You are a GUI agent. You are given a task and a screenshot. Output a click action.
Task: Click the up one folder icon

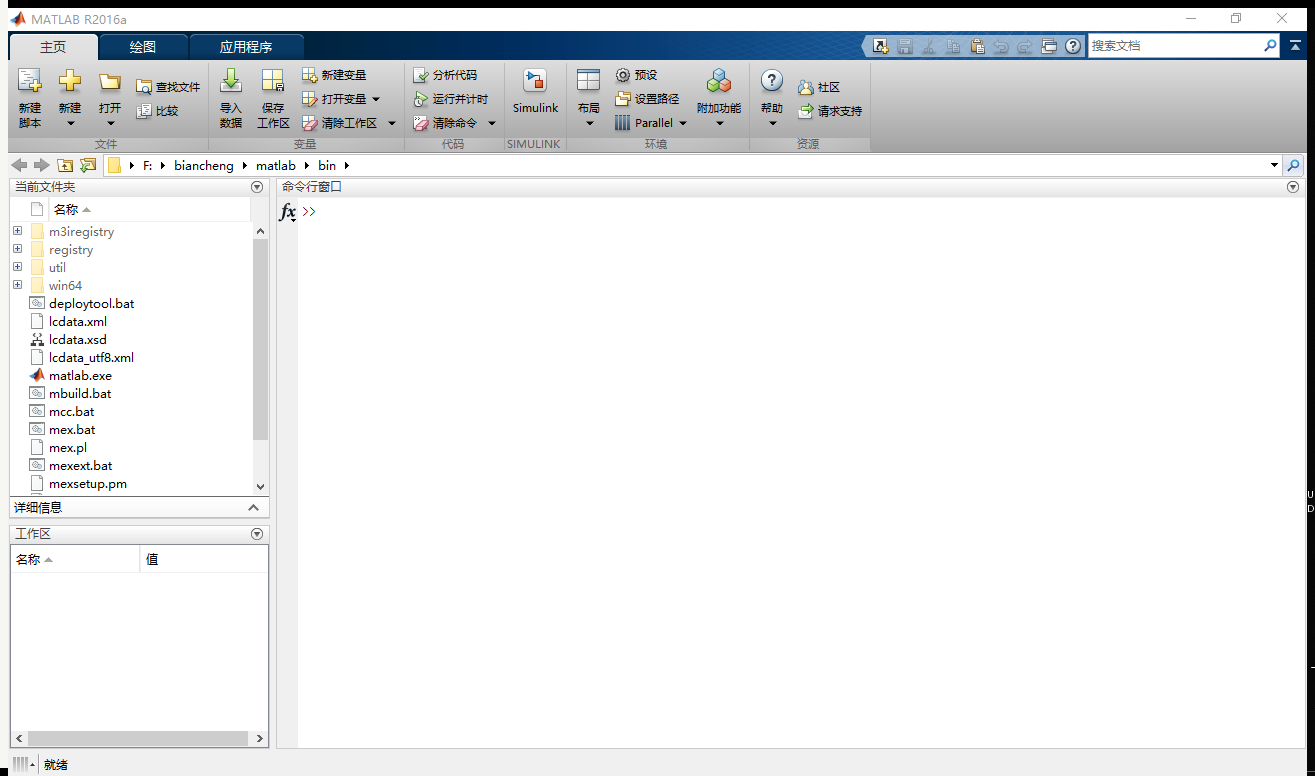tap(65, 165)
